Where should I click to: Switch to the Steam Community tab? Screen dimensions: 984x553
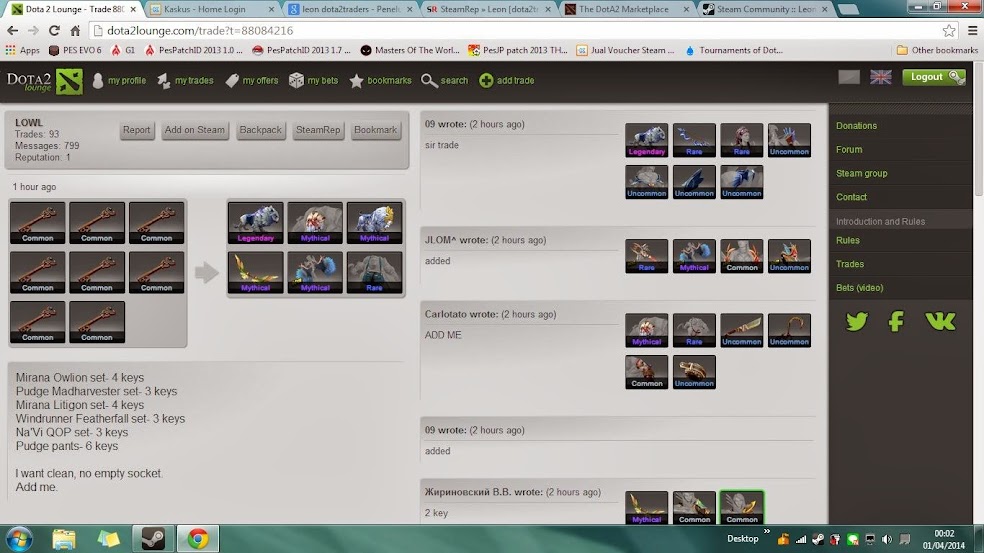tap(764, 9)
